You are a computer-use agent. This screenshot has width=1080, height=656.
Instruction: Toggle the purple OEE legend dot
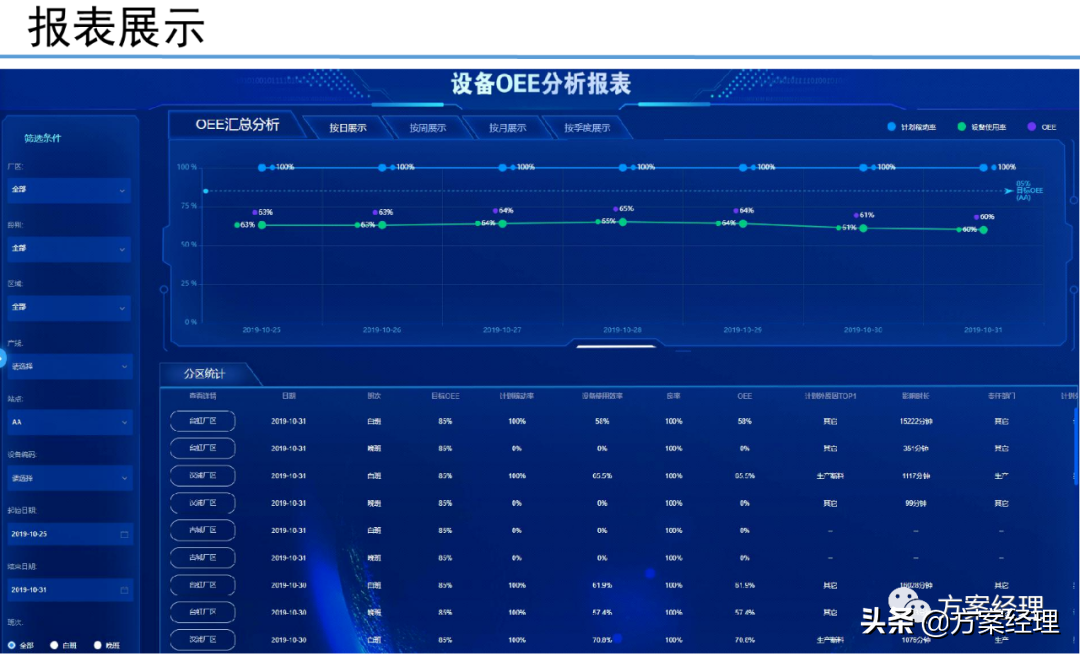pyautogui.click(x=1030, y=127)
